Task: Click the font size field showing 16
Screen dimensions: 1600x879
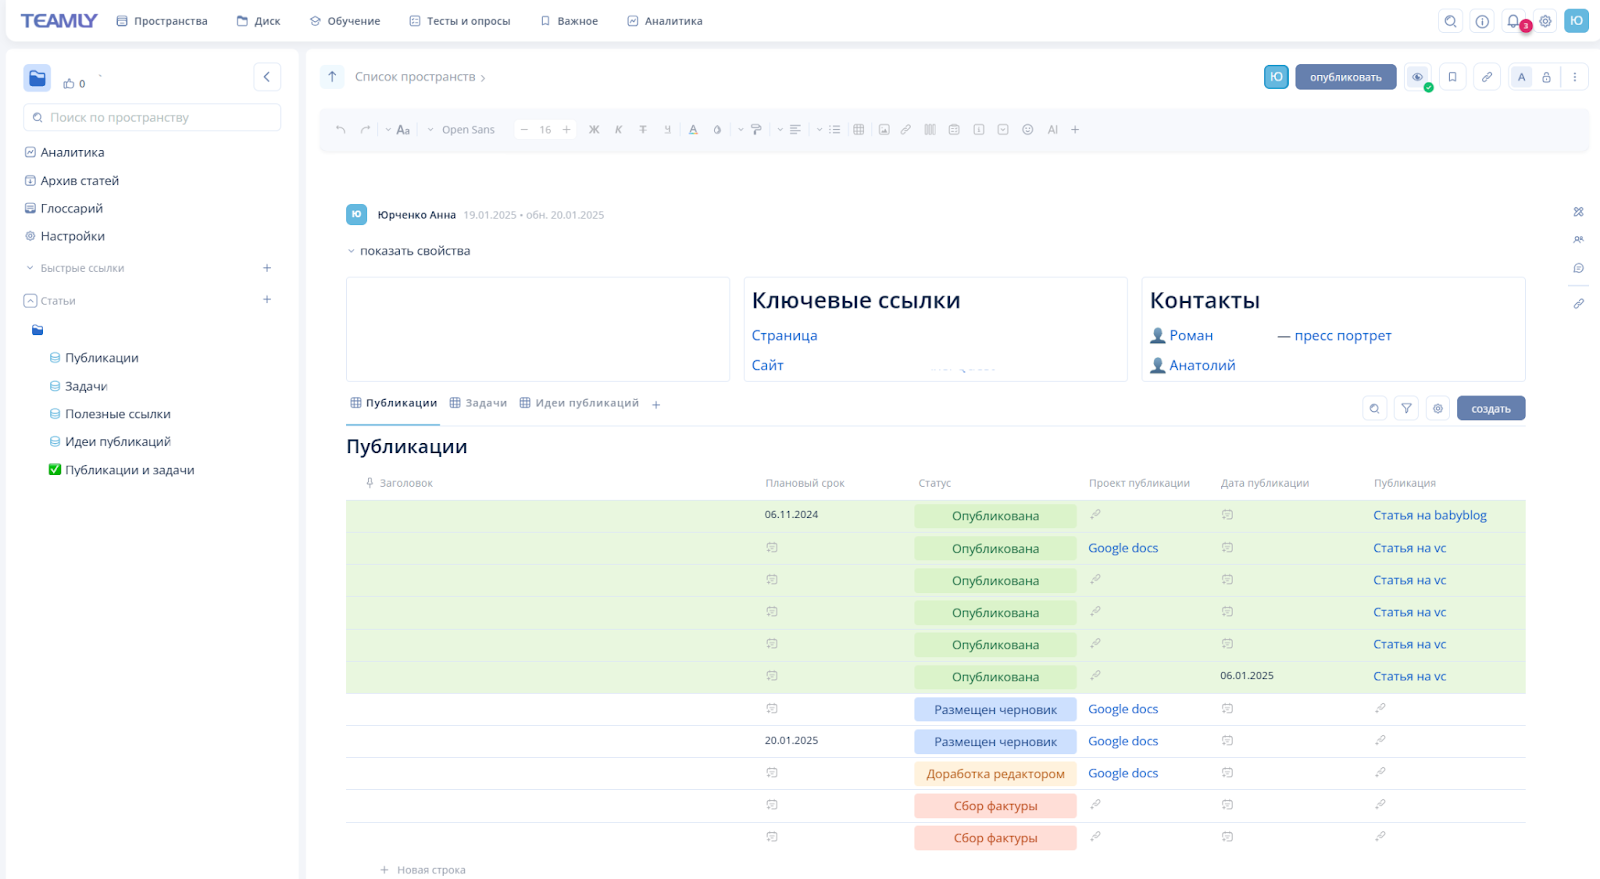Action: point(545,130)
